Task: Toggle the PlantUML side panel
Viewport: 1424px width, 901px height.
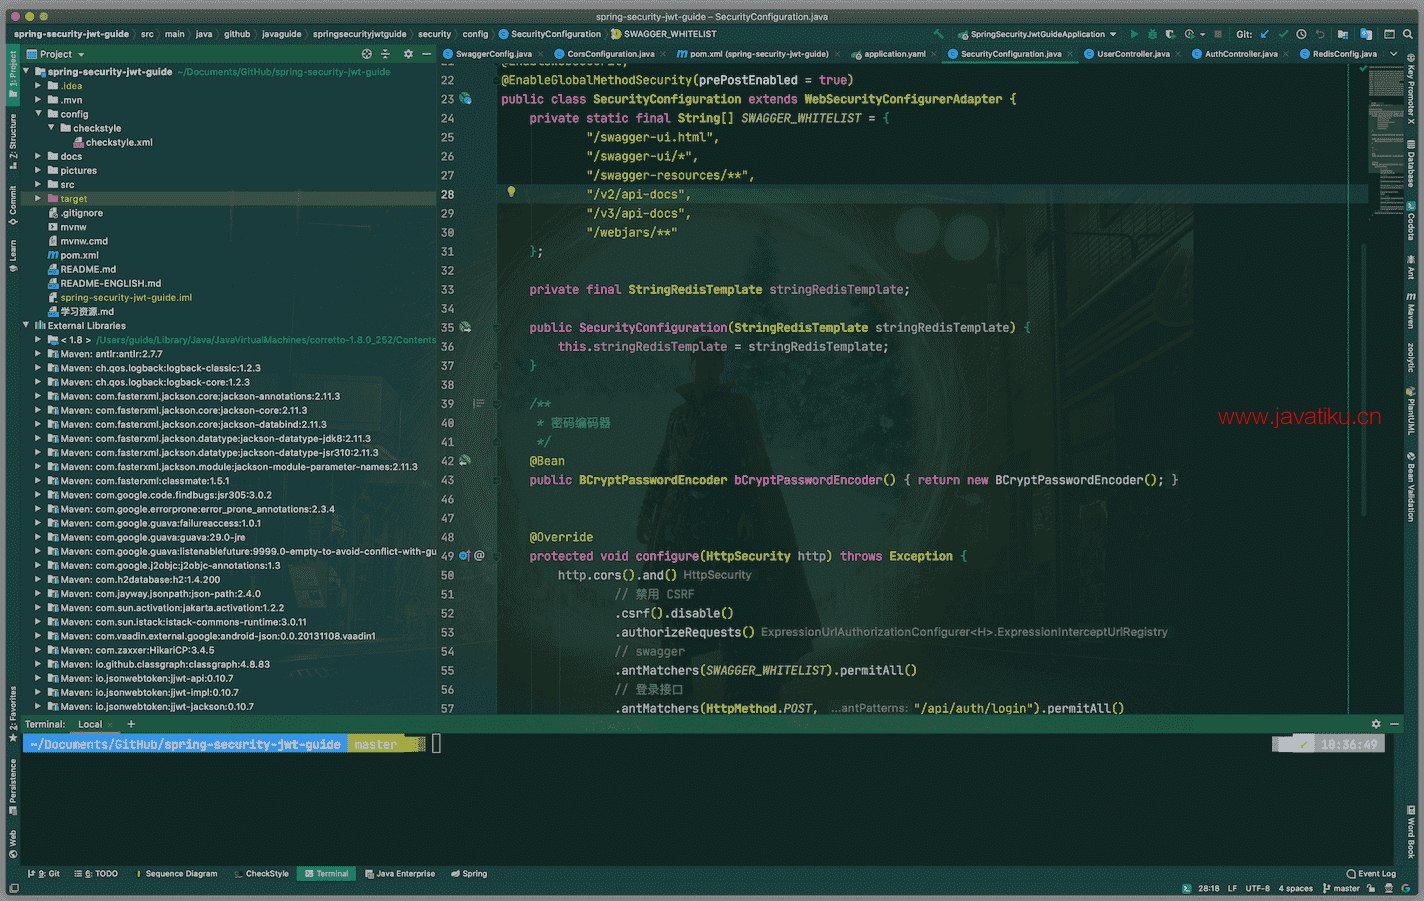Action: click(x=1411, y=410)
